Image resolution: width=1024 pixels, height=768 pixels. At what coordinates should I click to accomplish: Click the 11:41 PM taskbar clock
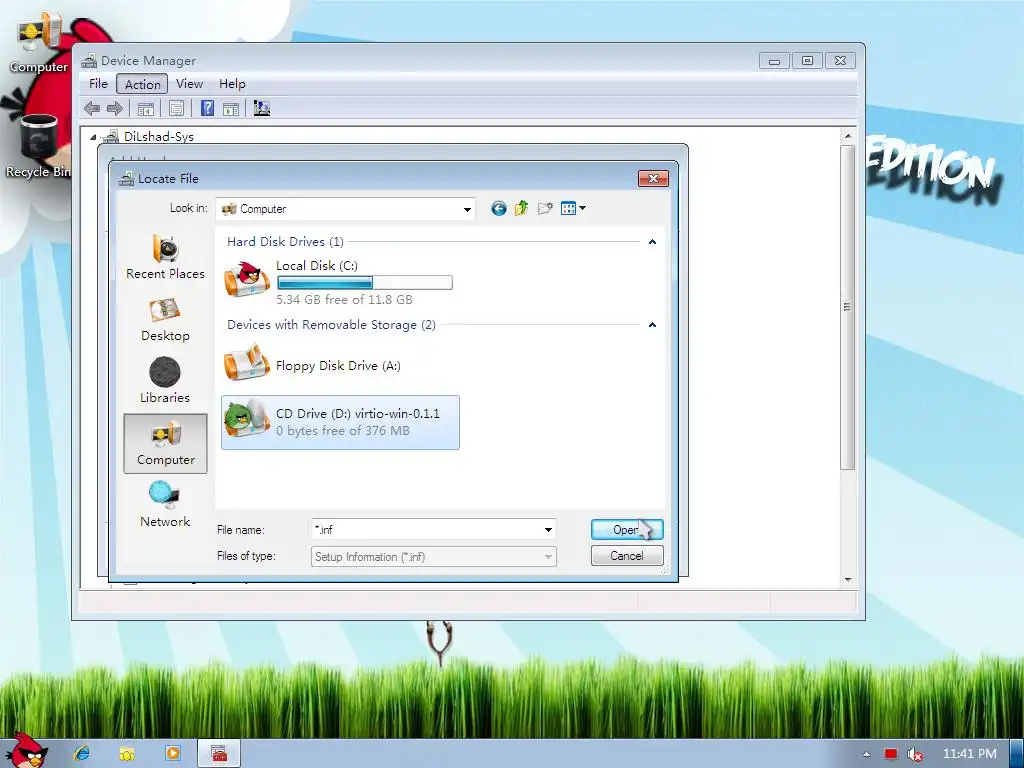pyautogui.click(x=970, y=754)
